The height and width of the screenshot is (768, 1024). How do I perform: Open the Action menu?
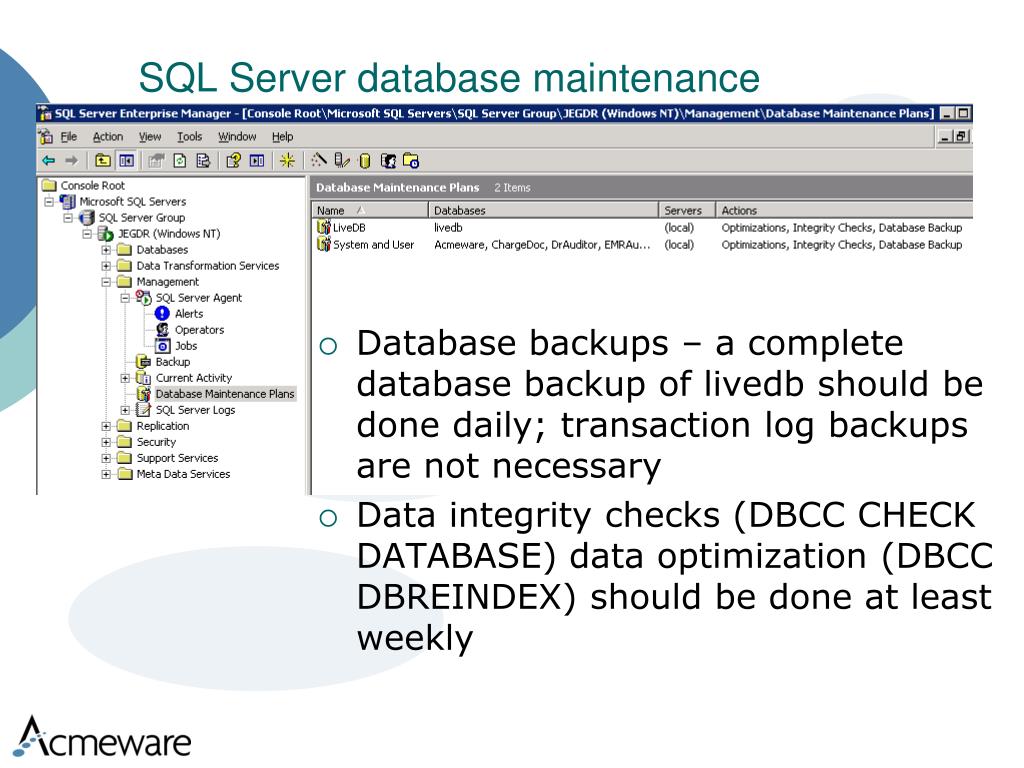click(x=108, y=136)
